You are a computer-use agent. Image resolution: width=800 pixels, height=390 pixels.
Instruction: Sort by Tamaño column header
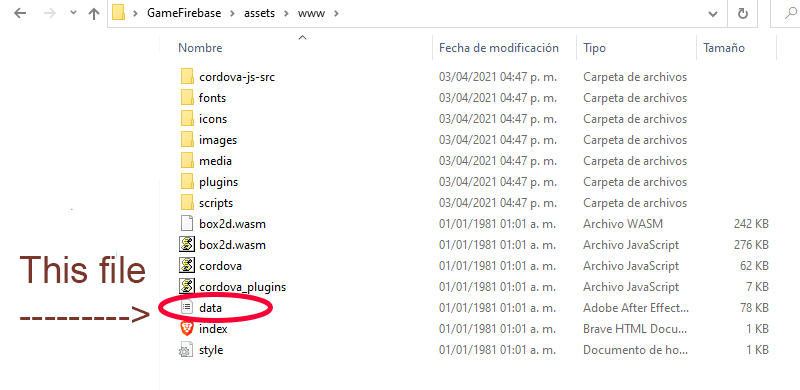pyautogui.click(x=724, y=48)
